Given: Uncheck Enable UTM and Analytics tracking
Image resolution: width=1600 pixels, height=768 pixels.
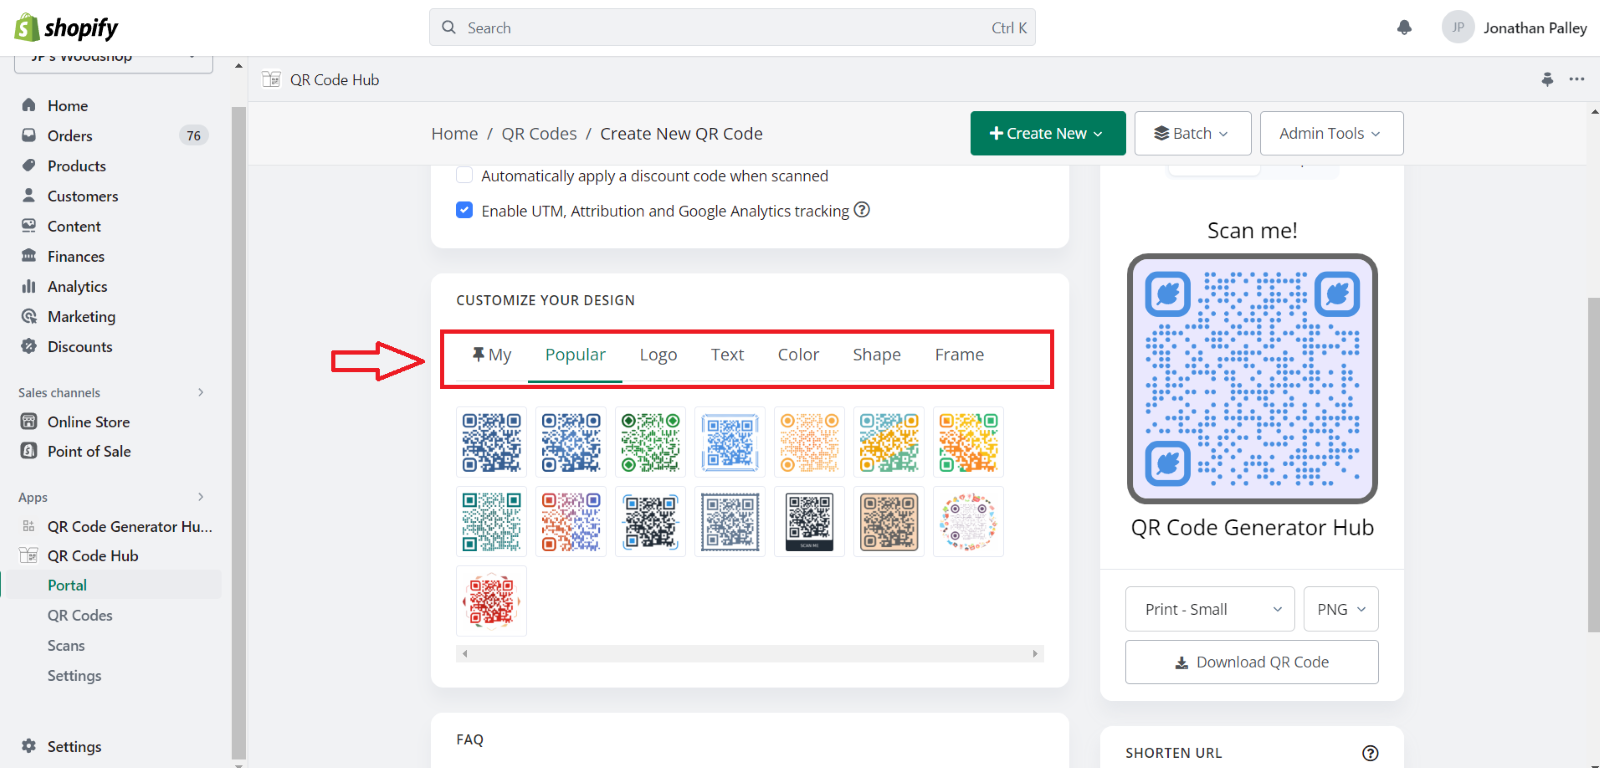Looking at the screenshot, I should (464, 210).
